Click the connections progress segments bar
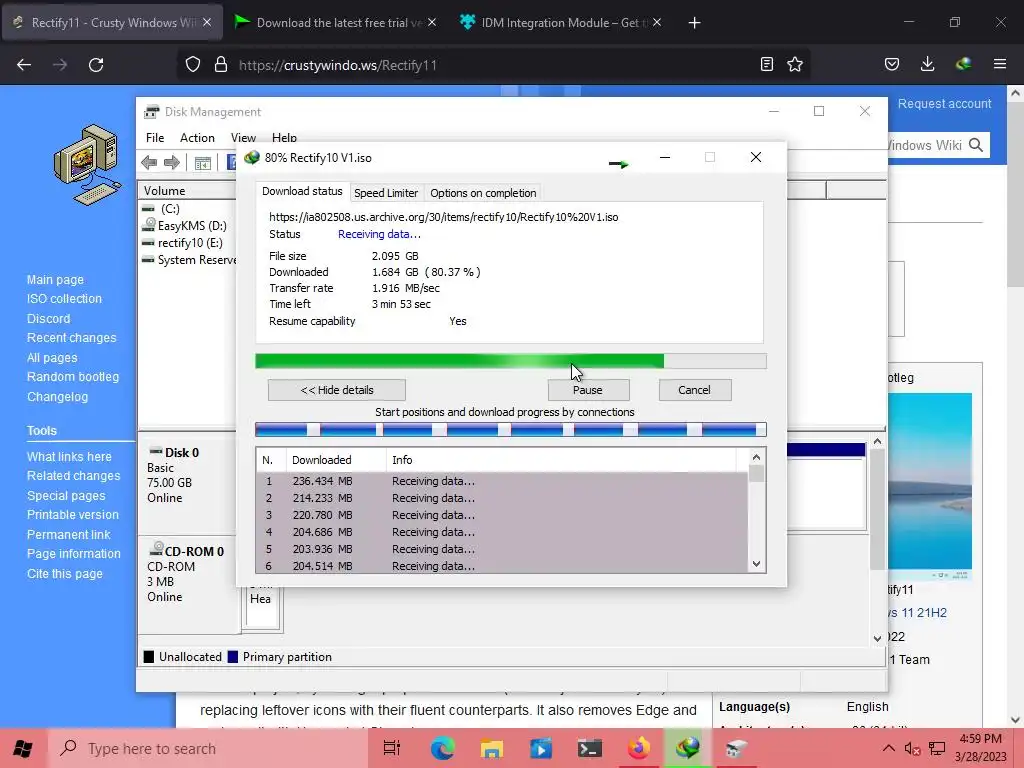This screenshot has width=1024, height=768. 511,429
